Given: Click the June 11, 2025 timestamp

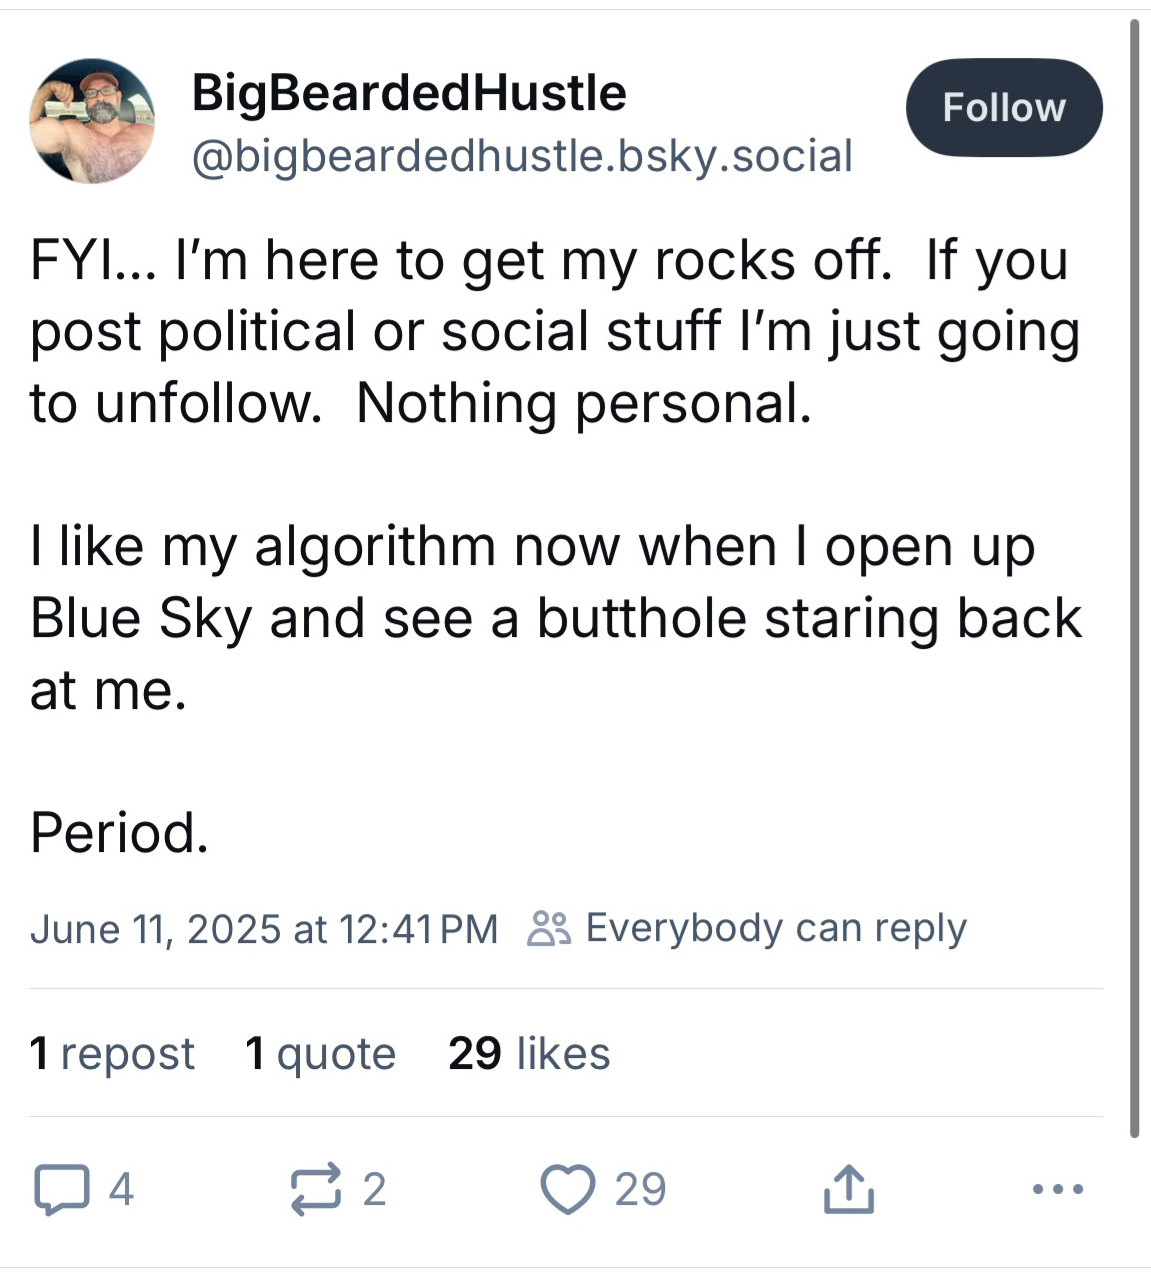Looking at the screenshot, I should pyautogui.click(x=264, y=929).
